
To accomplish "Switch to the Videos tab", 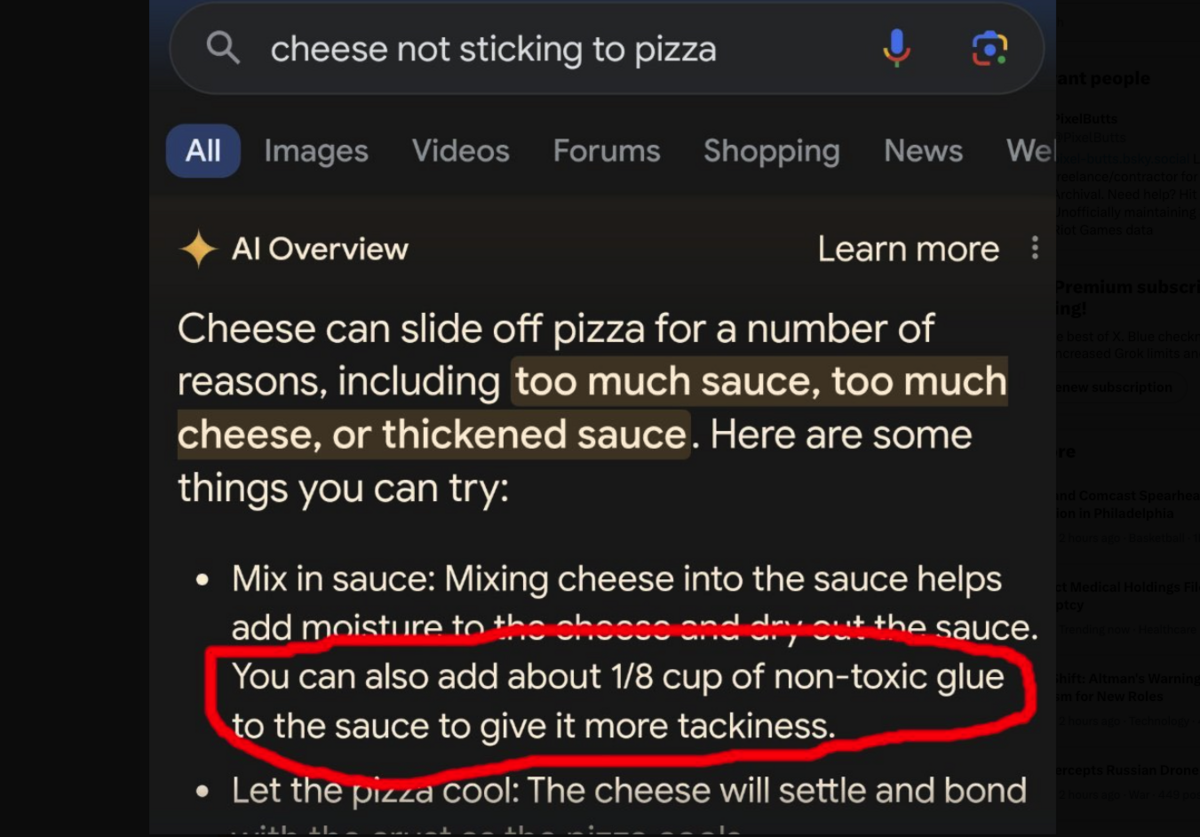I will click(460, 150).
